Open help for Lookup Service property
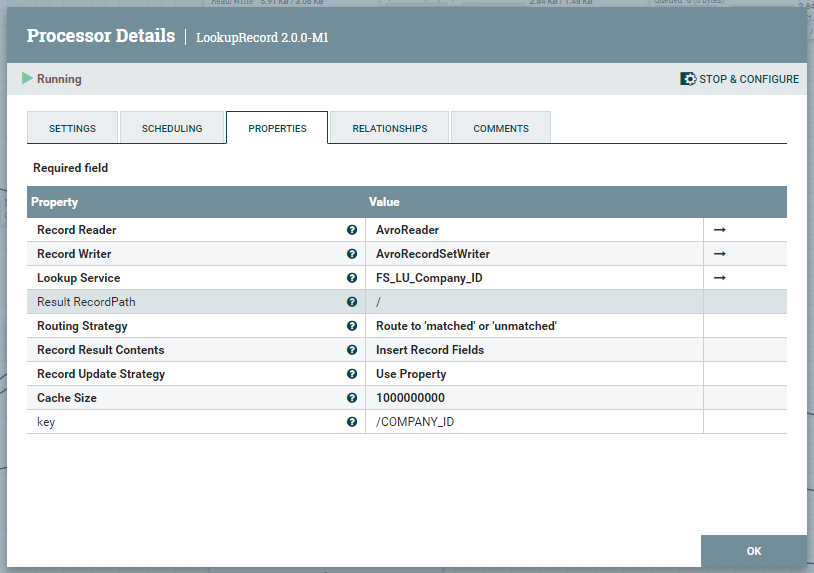 [352, 278]
